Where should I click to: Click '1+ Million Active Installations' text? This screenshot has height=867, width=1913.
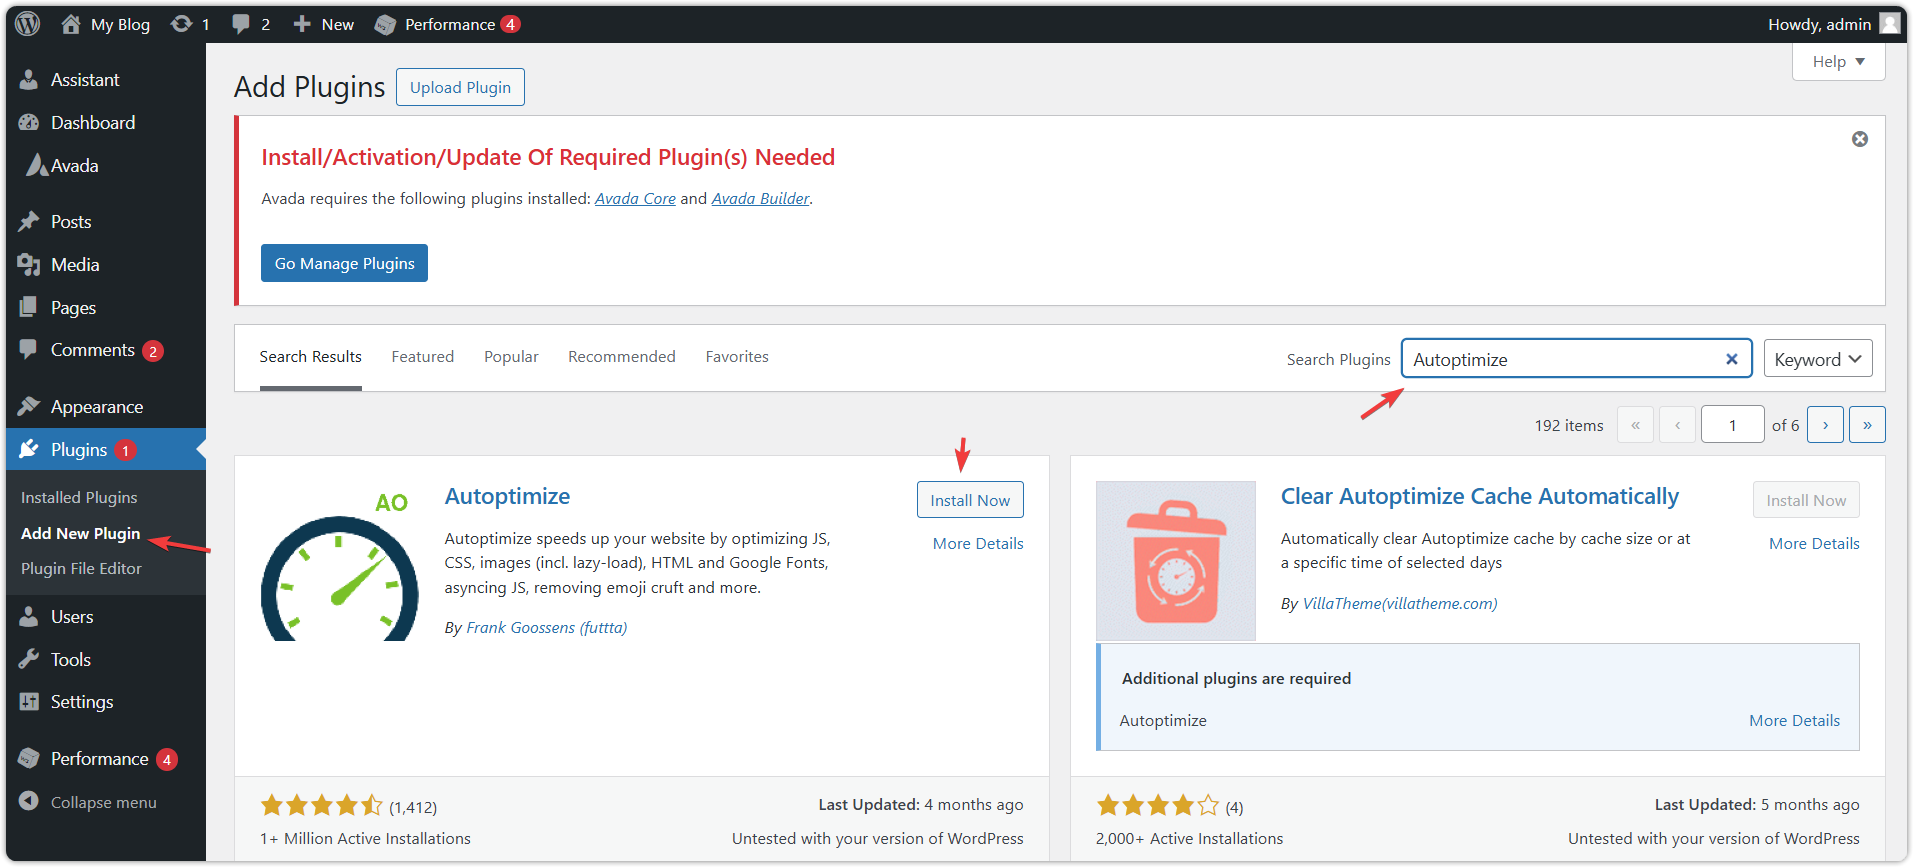tap(365, 839)
